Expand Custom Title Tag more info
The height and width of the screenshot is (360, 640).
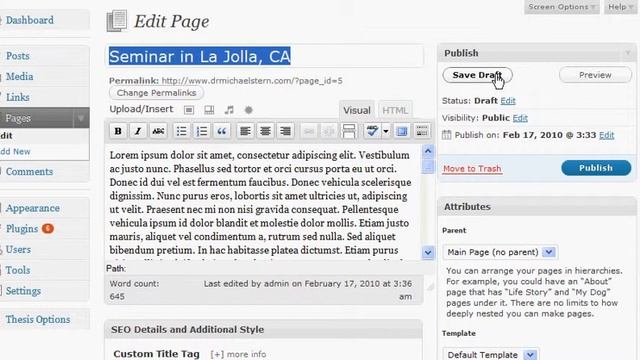[238, 354]
